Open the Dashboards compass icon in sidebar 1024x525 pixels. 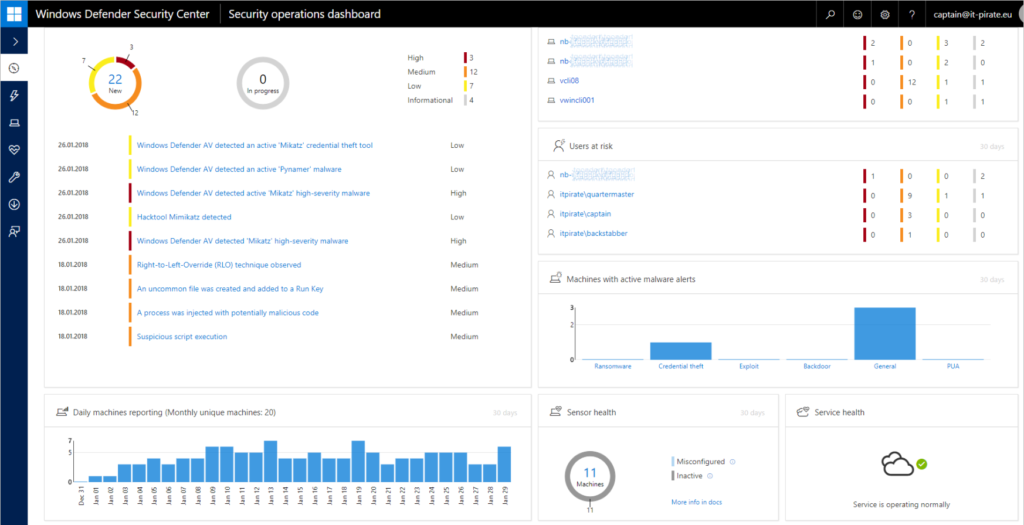point(14,69)
